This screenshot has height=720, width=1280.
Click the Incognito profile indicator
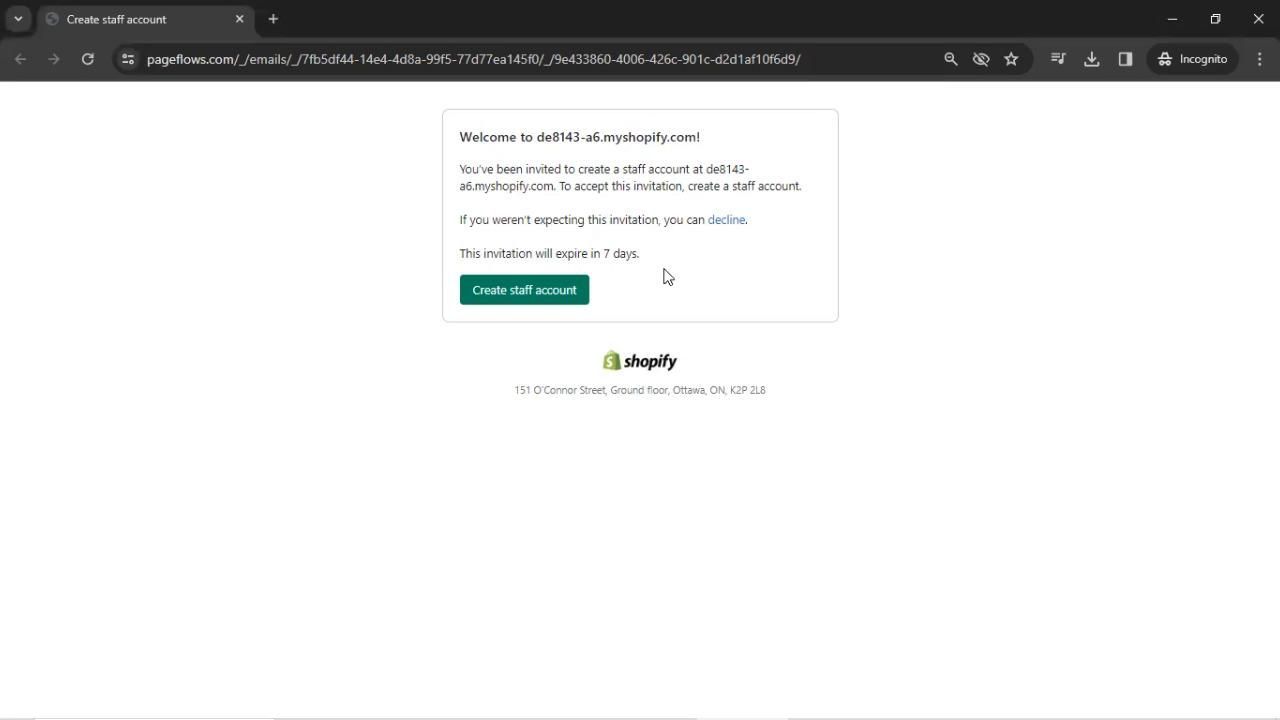(1192, 59)
